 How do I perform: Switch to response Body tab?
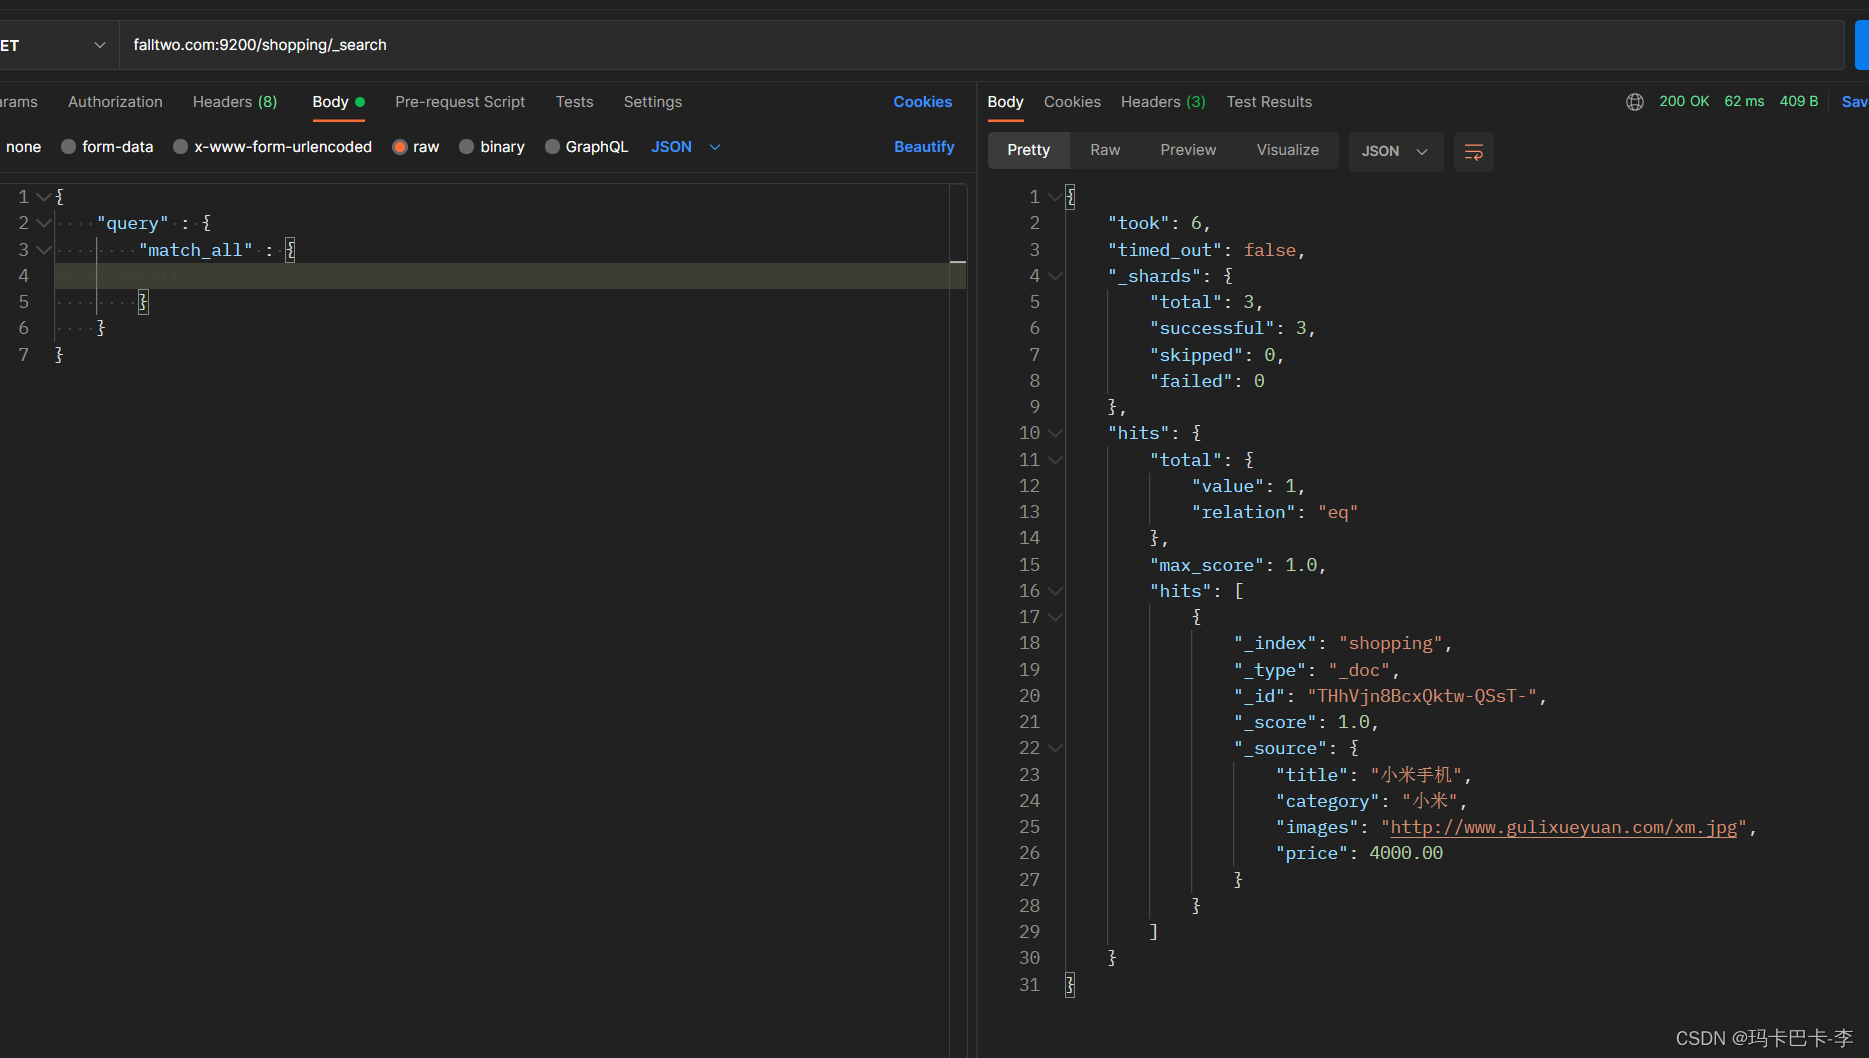1005,102
